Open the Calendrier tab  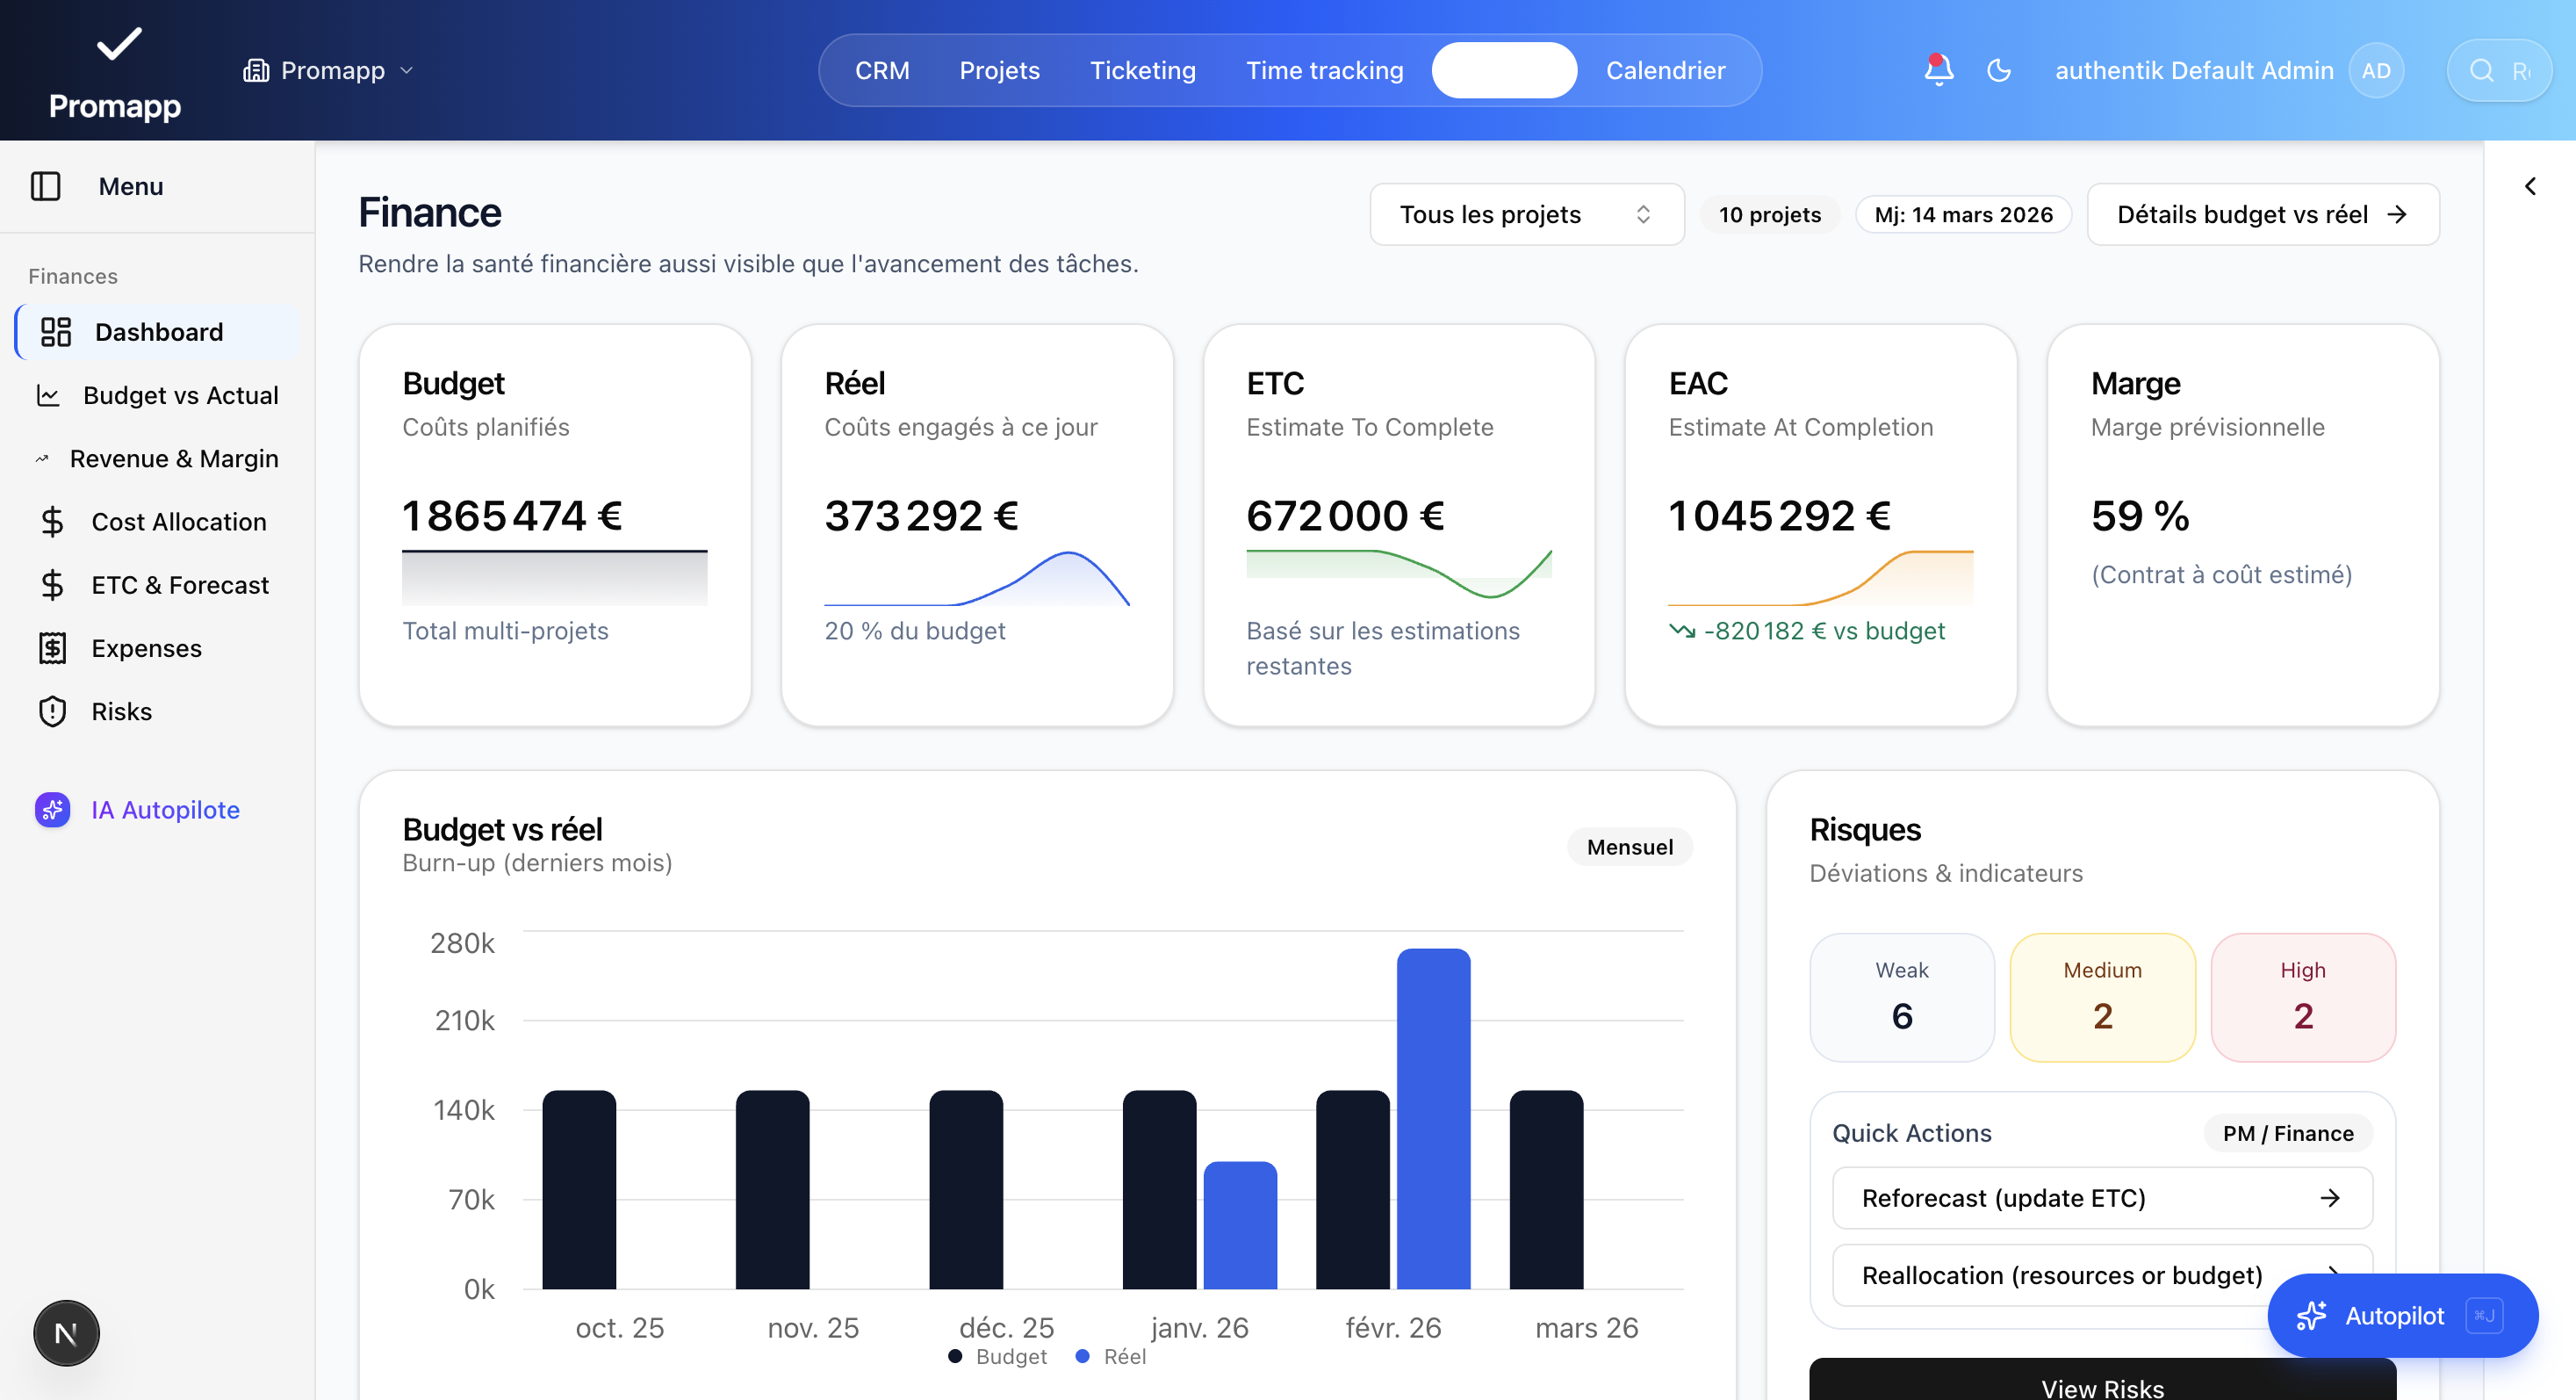click(x=1666, y=70)
